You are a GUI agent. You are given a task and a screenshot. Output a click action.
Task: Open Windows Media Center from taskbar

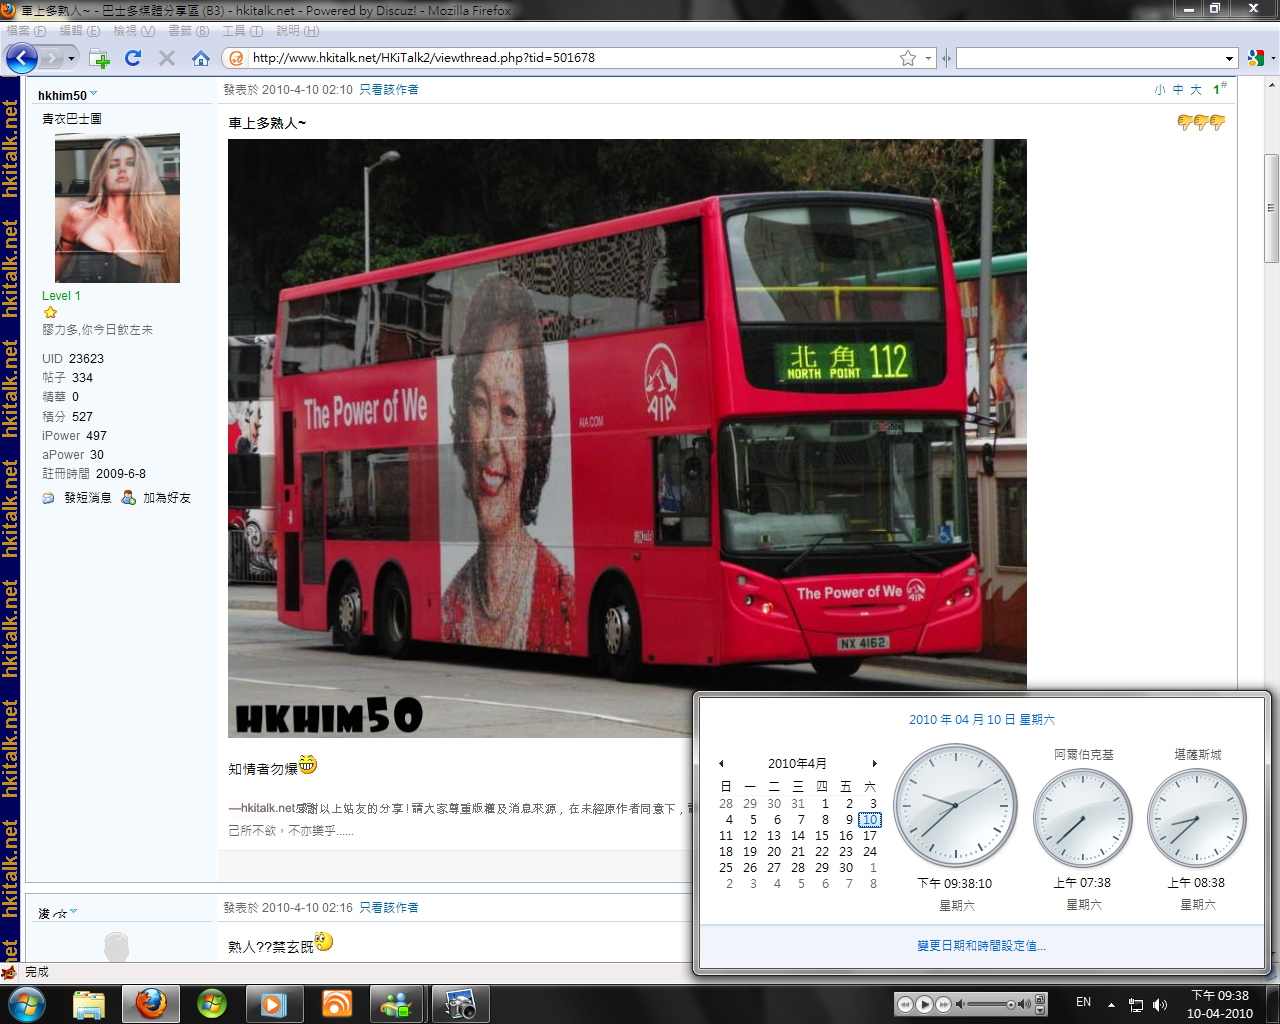[x=212, y=1004]
